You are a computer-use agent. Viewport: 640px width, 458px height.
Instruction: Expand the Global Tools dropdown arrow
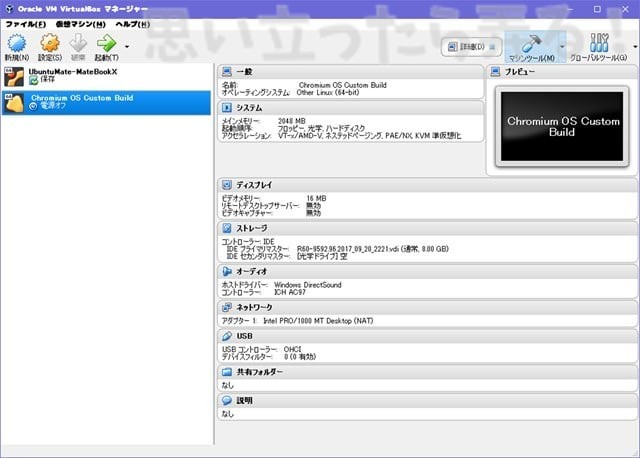click(635, 47)
